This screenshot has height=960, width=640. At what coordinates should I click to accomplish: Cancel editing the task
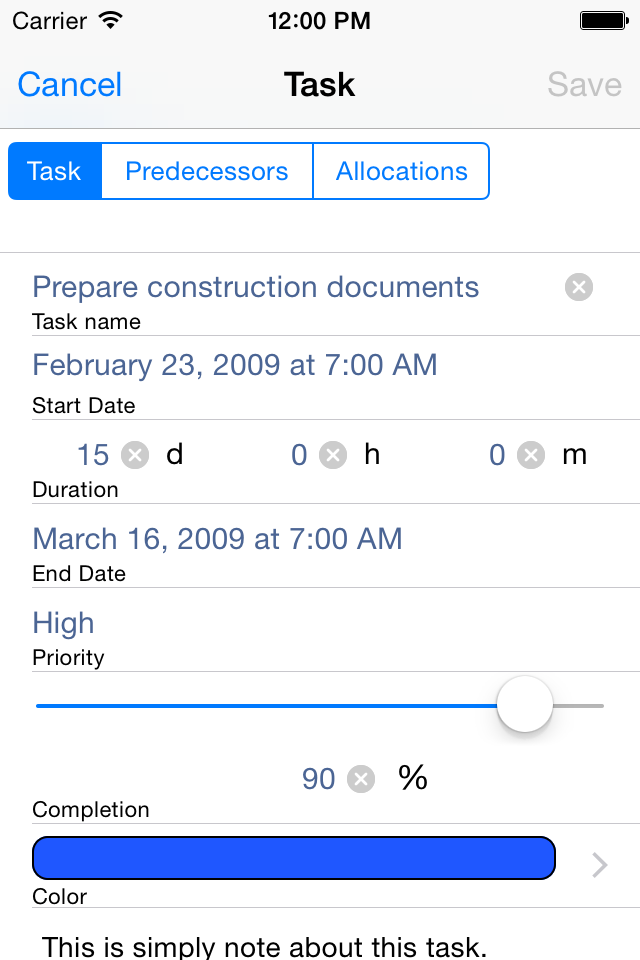[x=70, y=85]
